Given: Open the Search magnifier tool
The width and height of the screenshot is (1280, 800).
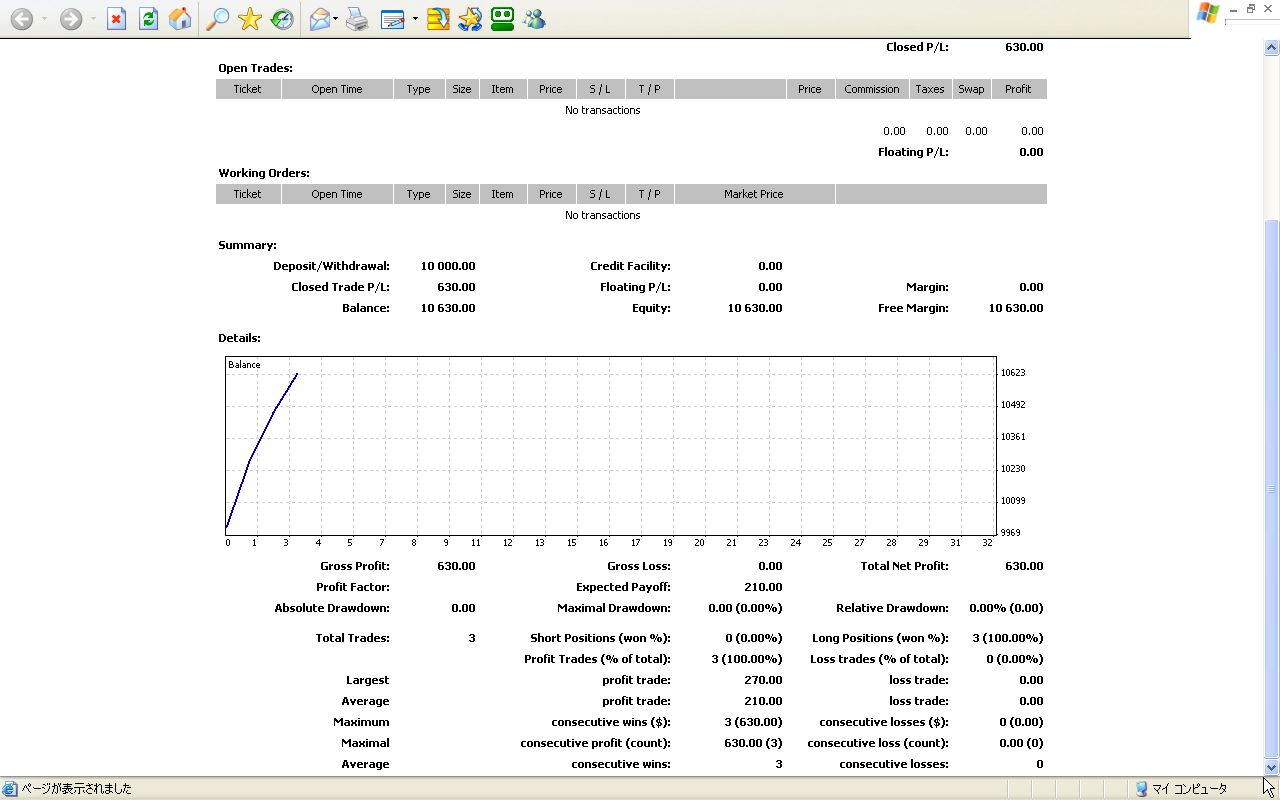Looking at the screenshot, I should tap(217, 19).
